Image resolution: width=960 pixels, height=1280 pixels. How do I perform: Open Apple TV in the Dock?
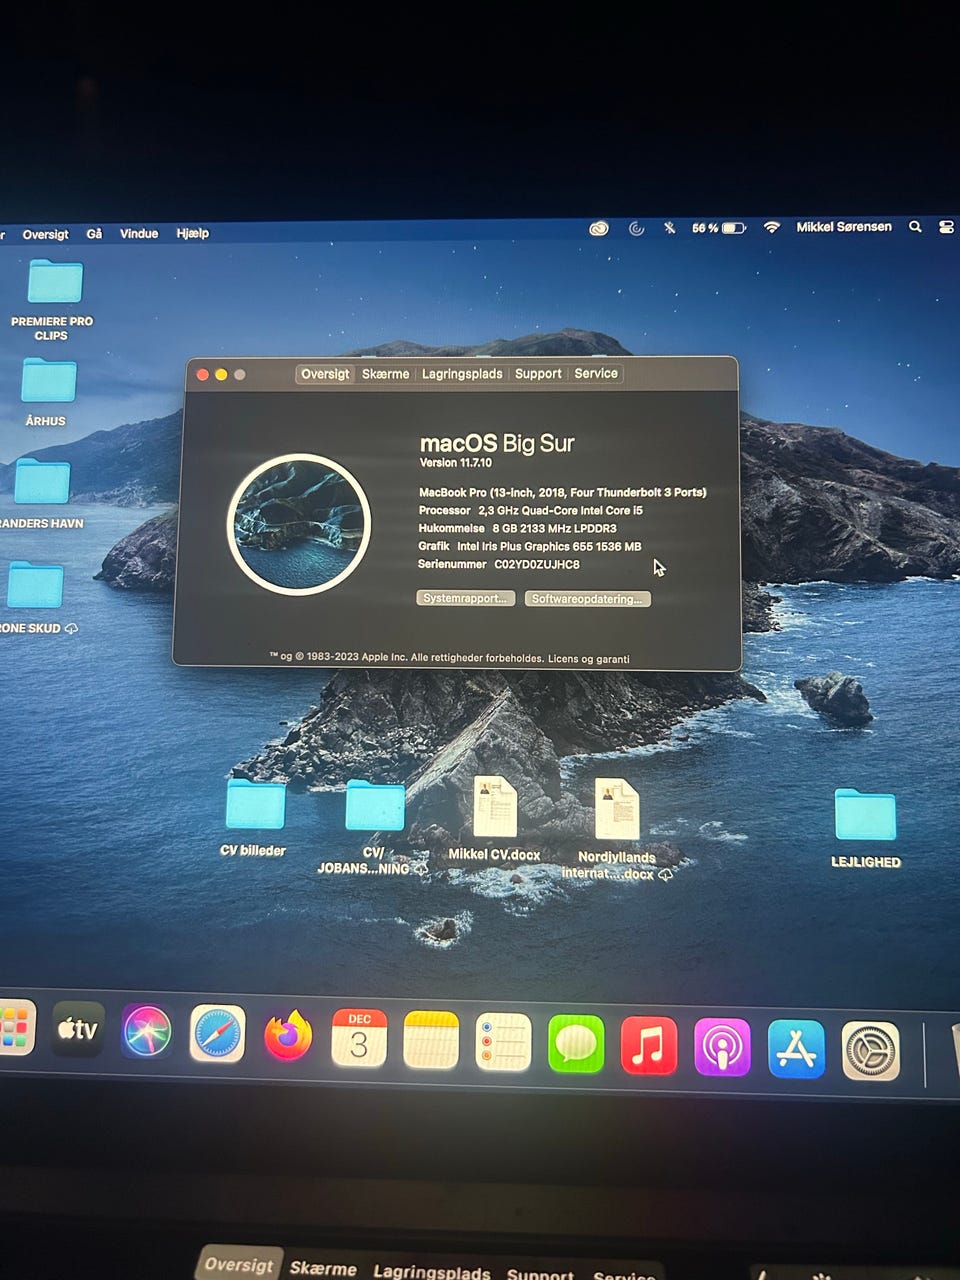click(x=78, y=1029)
